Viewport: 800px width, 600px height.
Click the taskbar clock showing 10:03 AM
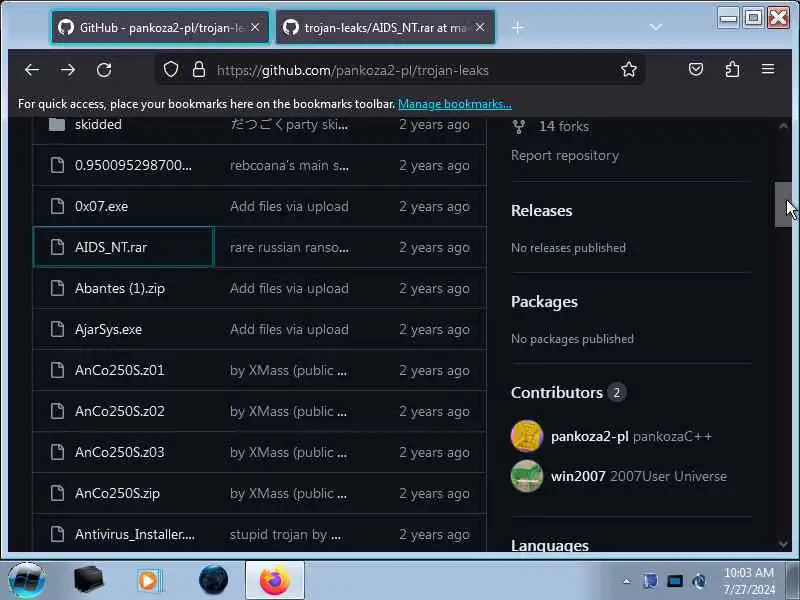[748, 581]
